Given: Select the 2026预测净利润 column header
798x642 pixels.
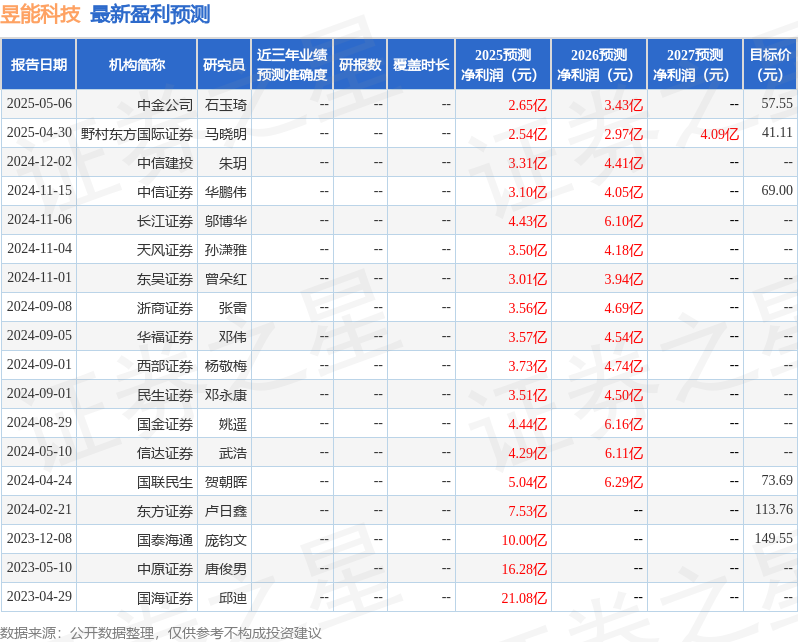Looking at the screenshot, I should 599,65.
